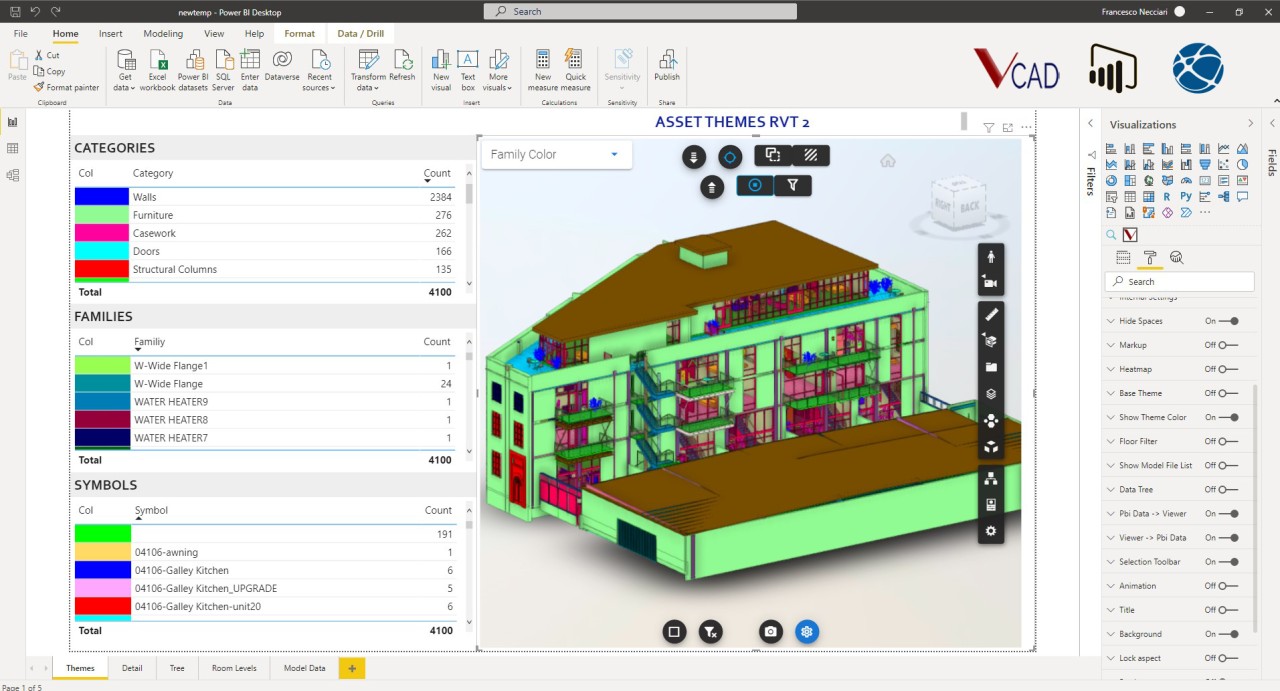Select the measure ruler tool
Viewport: 1280px width, 691px height.
pos(991,314)
